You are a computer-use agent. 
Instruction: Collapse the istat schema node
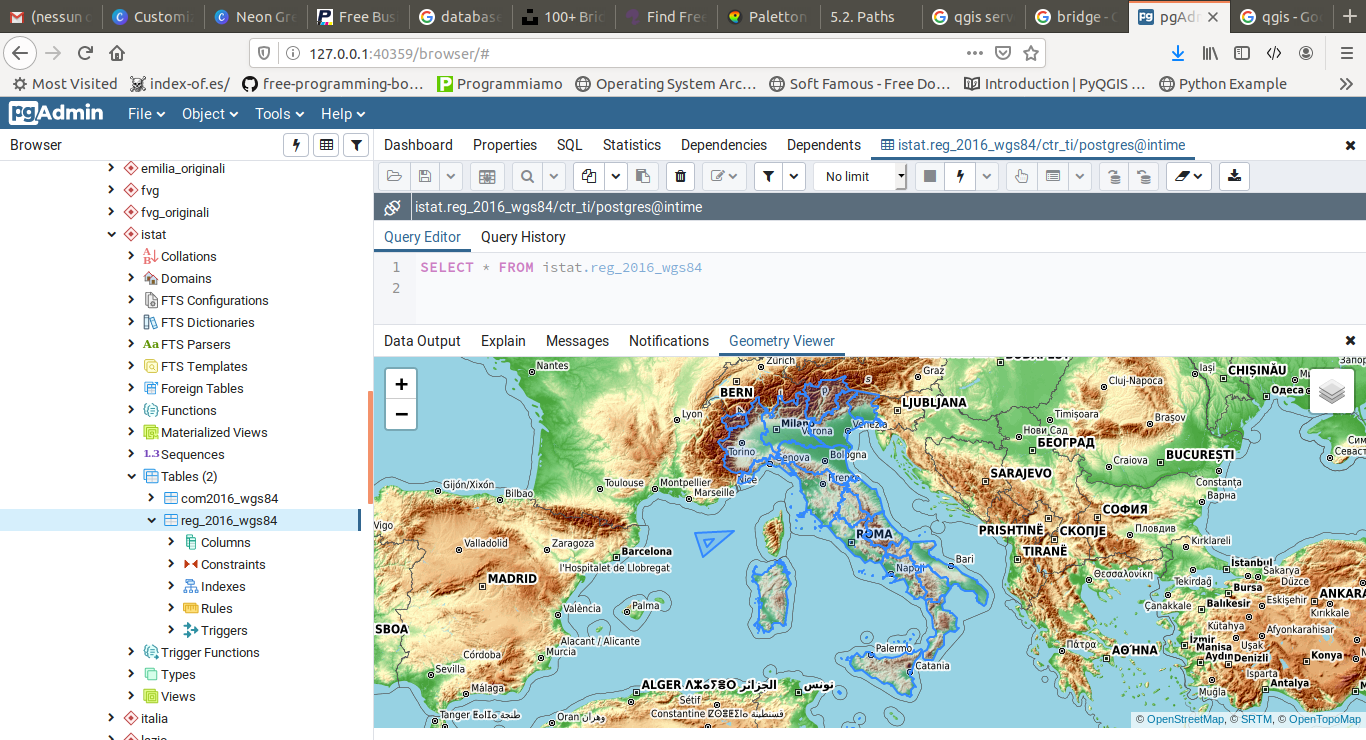click(x=112, y=235)
